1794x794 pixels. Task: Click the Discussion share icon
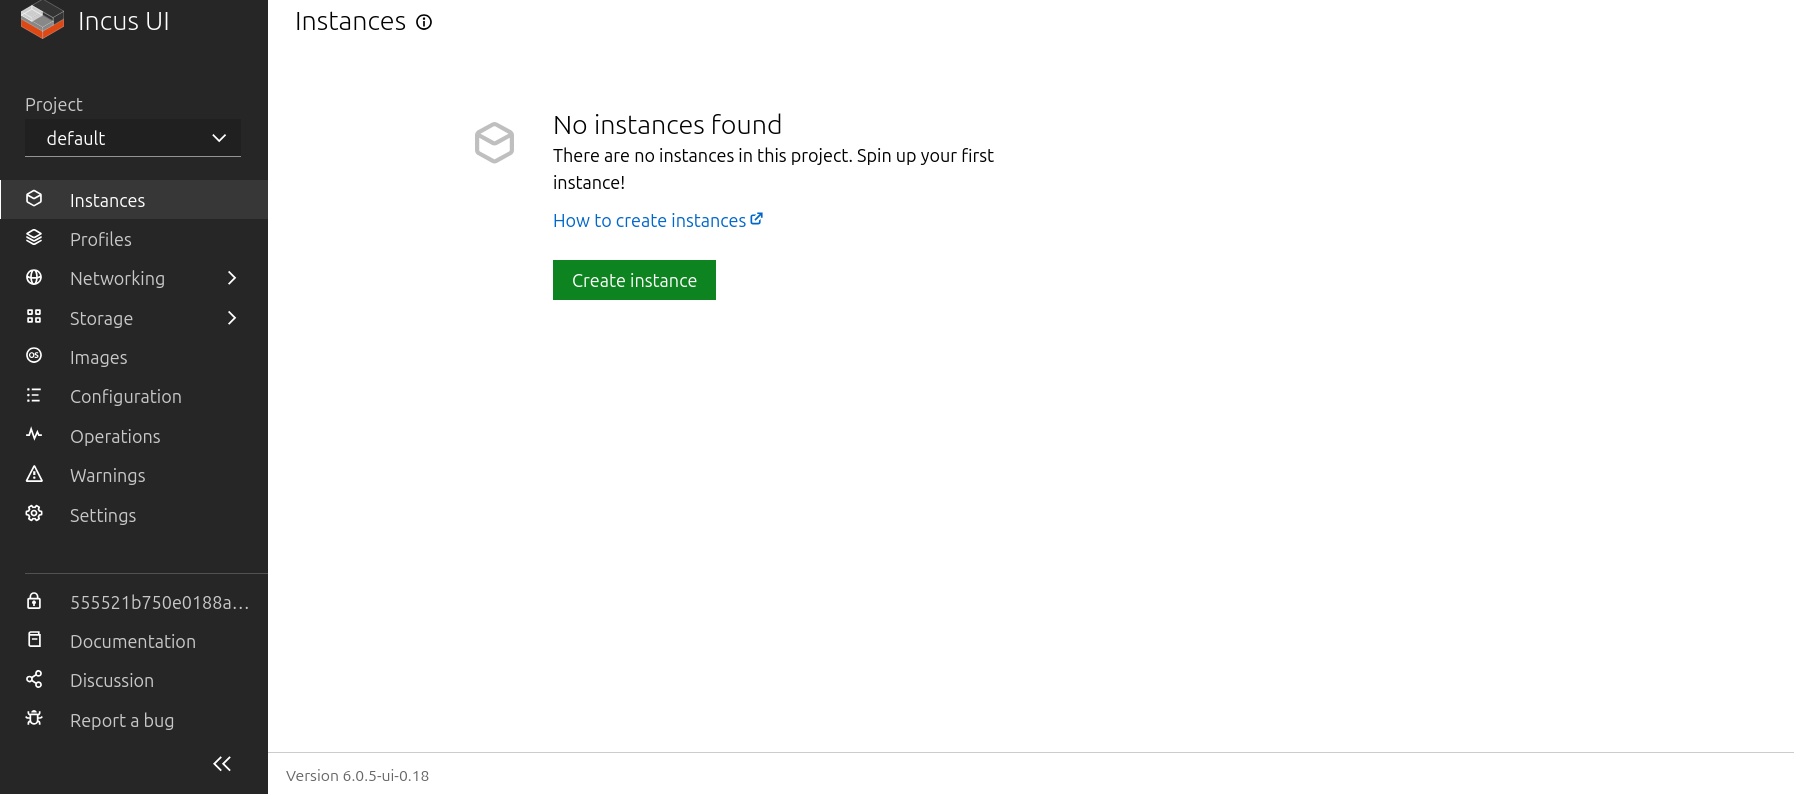(x=34, y=680)
